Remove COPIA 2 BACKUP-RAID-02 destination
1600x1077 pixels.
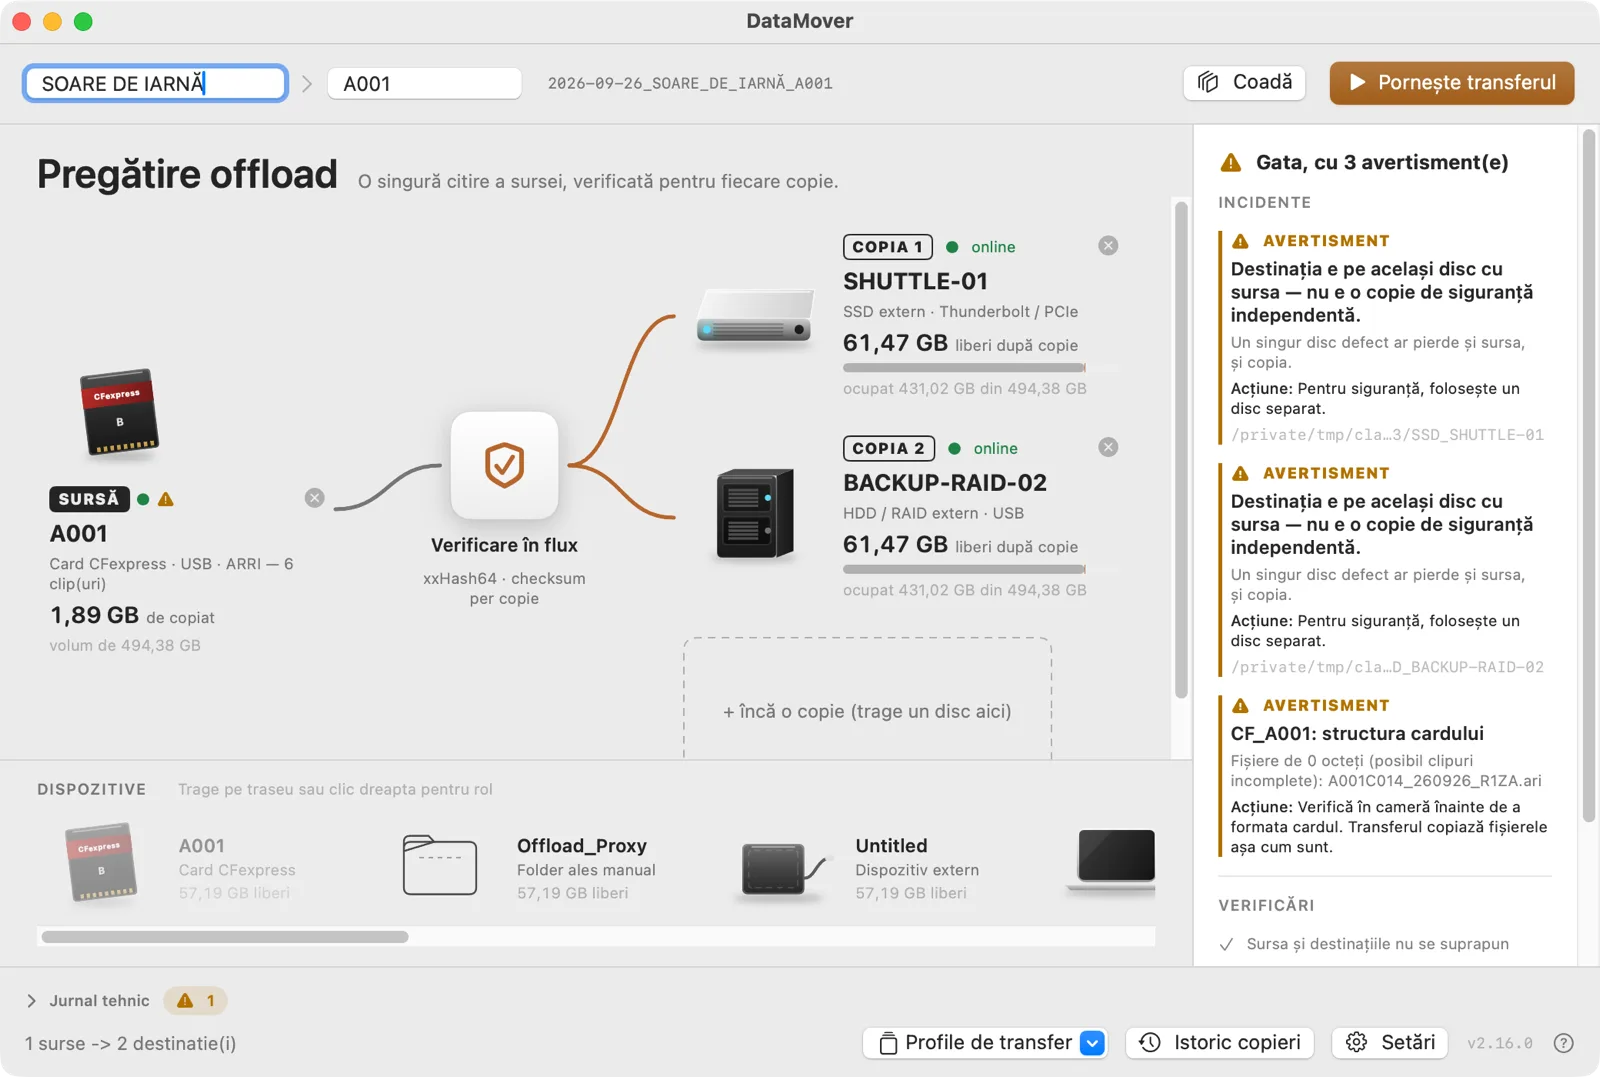click(x=1108, y=447)
